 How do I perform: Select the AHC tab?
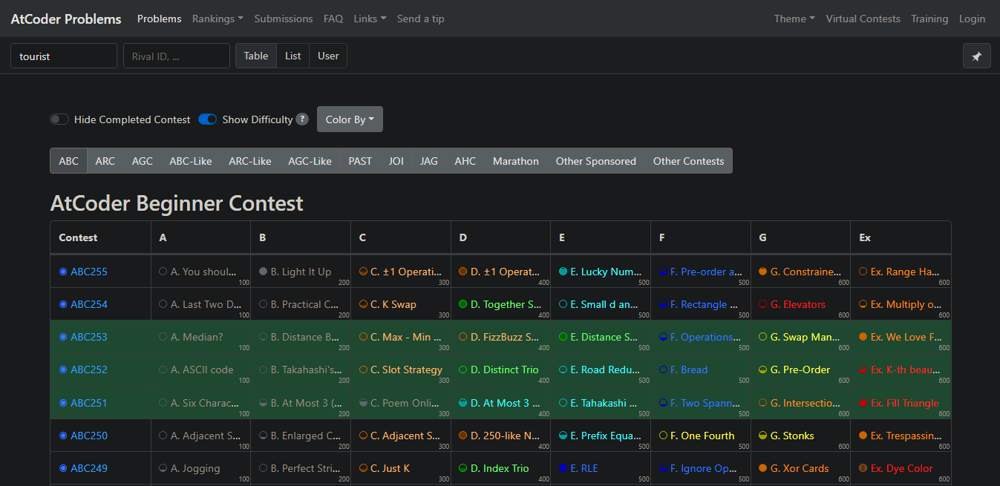point(465,161)
